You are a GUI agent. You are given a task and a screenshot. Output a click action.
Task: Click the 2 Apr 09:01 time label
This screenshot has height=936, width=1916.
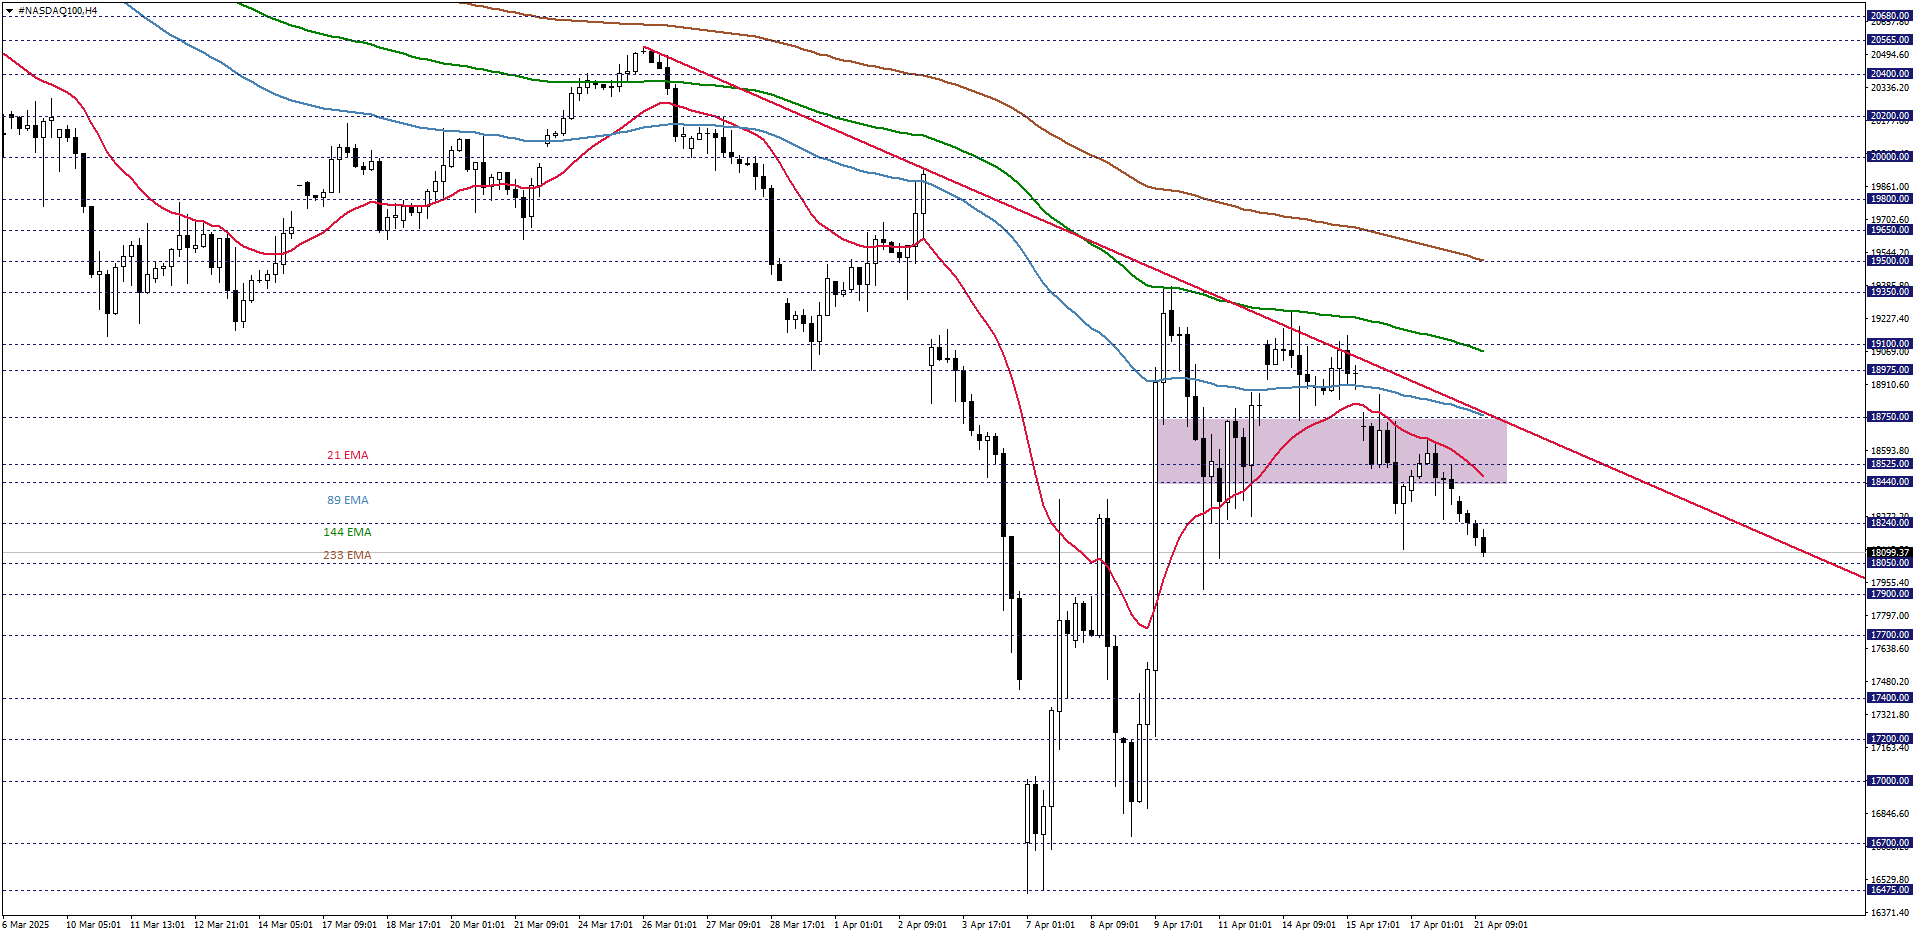(922, 925)
